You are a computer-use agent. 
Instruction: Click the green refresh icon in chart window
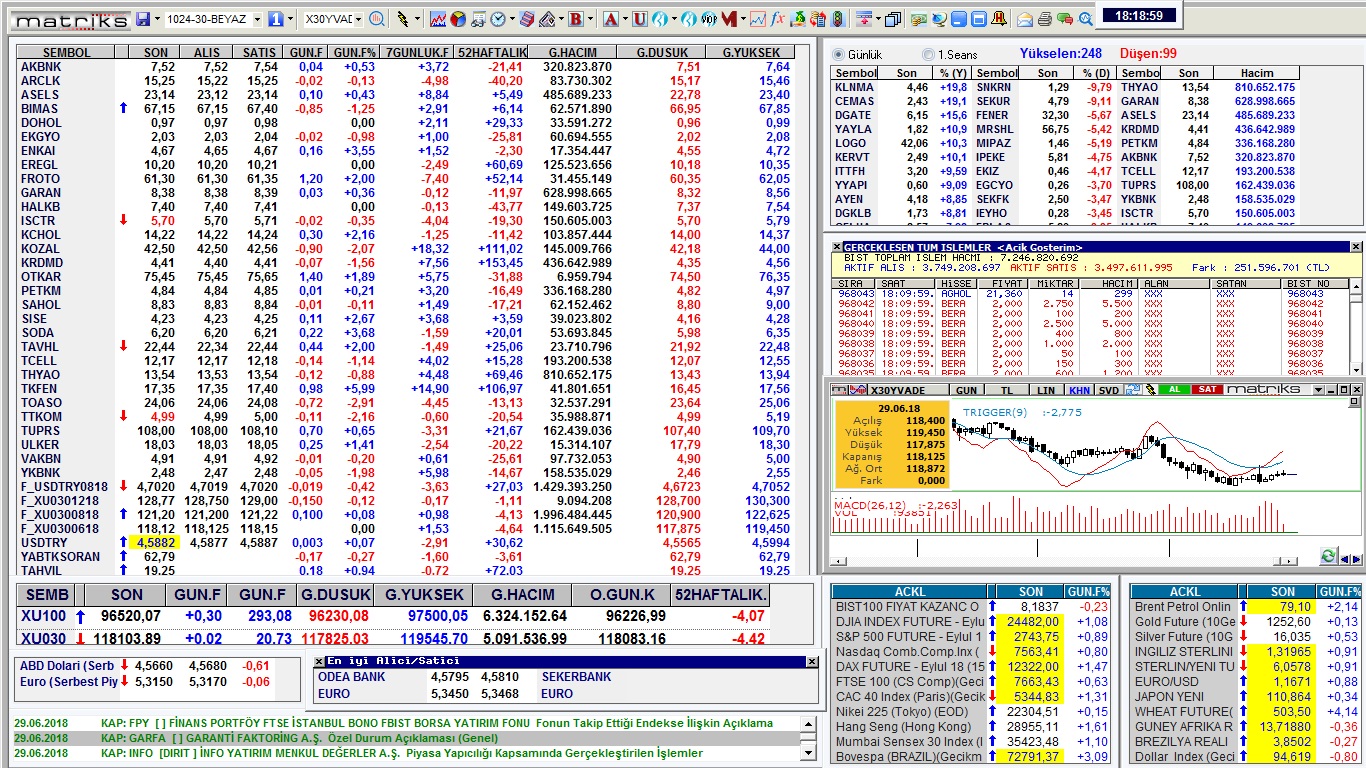[x=1329, y=556]
